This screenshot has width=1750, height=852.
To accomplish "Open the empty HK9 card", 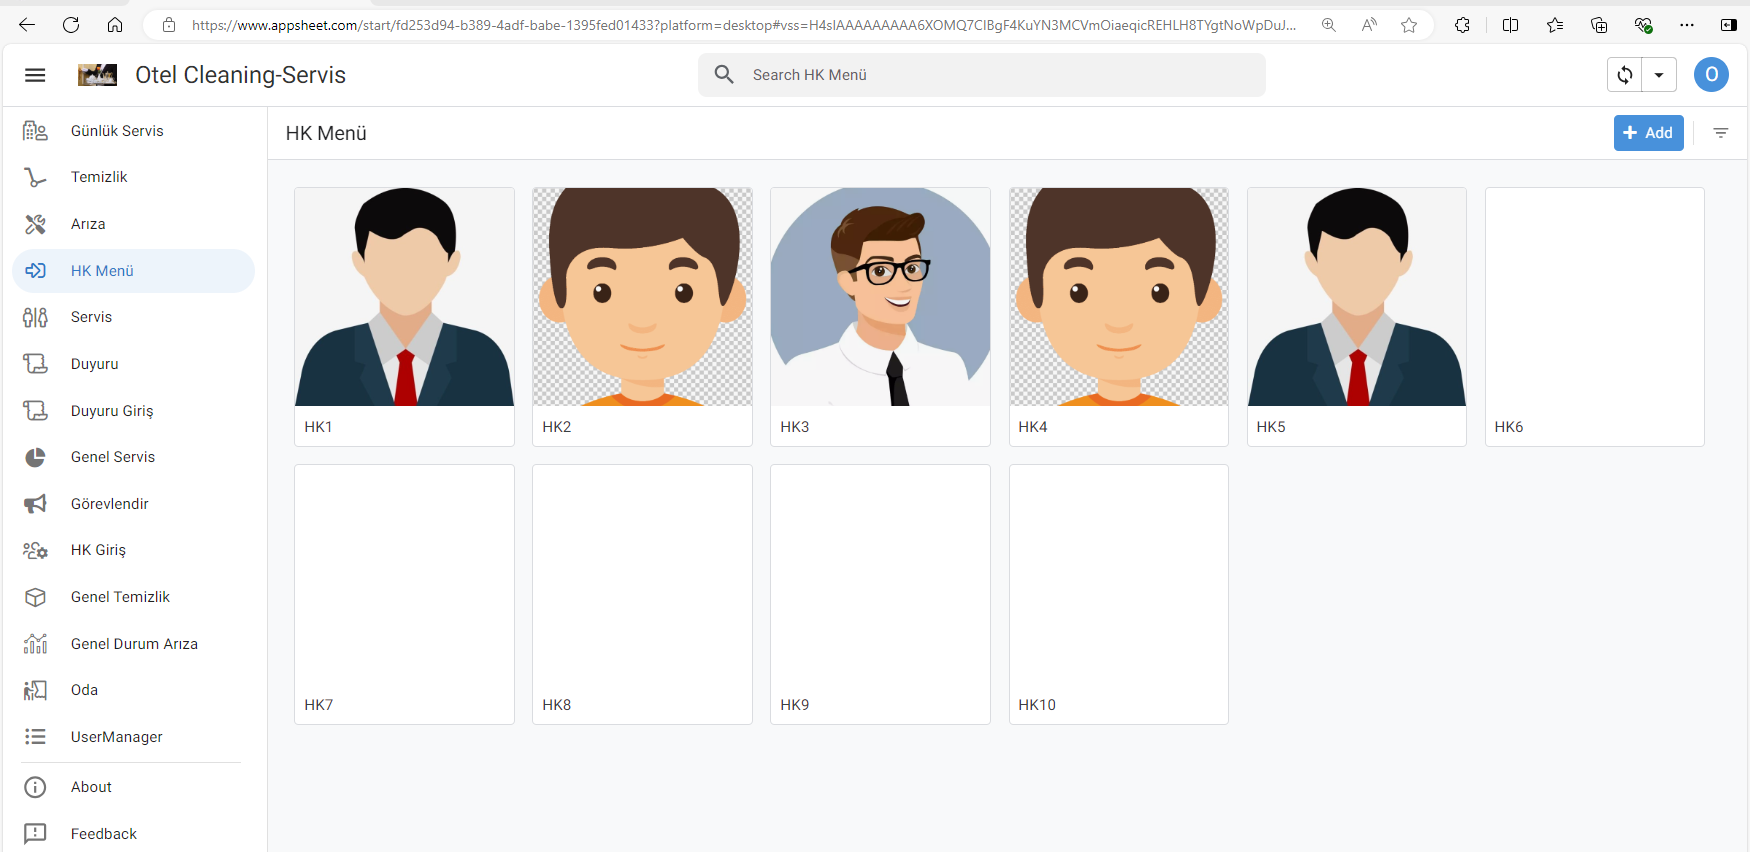I will (x=881, y=594).
